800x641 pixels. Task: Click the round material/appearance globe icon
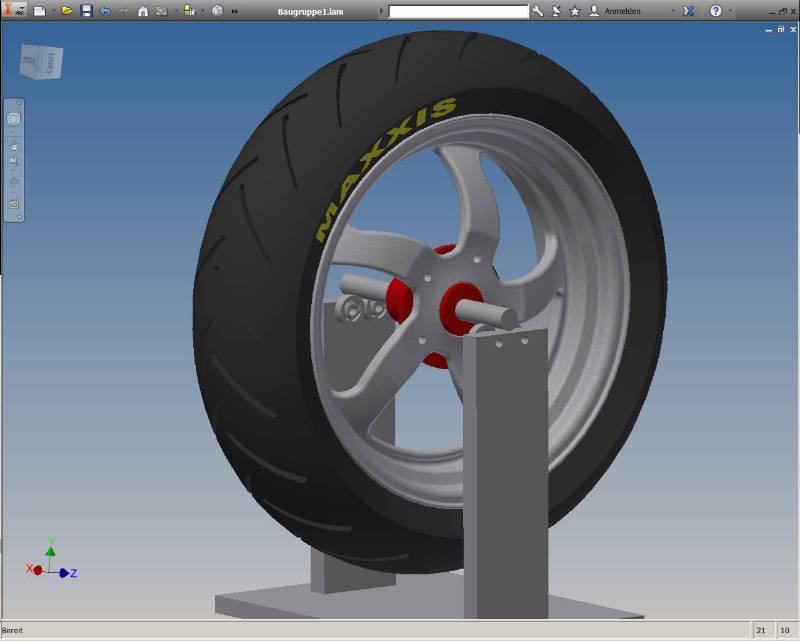(217, 11)
